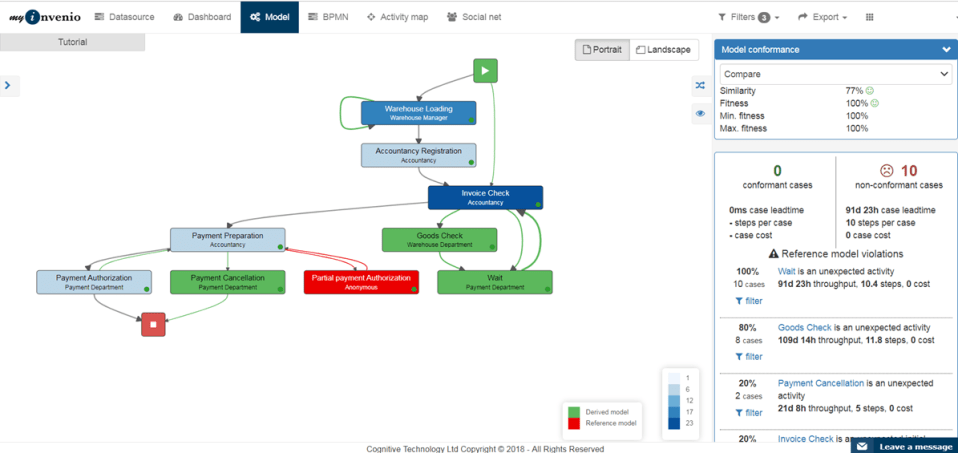The height and width of the screenshot is (453, 958).
Task: Collapse the Model conformance panel
Action: [946, 49]
